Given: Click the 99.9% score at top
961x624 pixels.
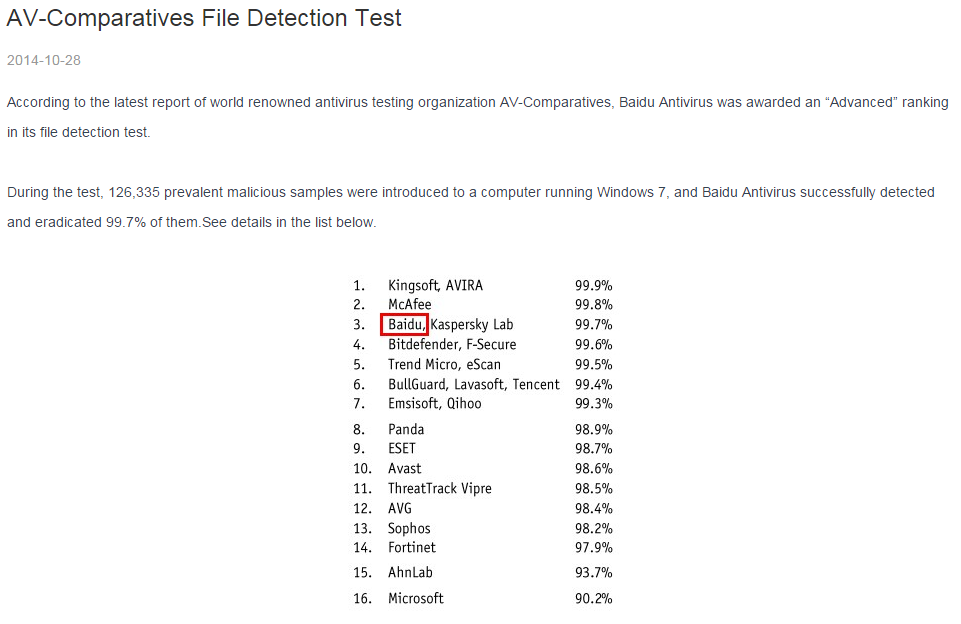Looking at the screenshot, I should (593, 285).
